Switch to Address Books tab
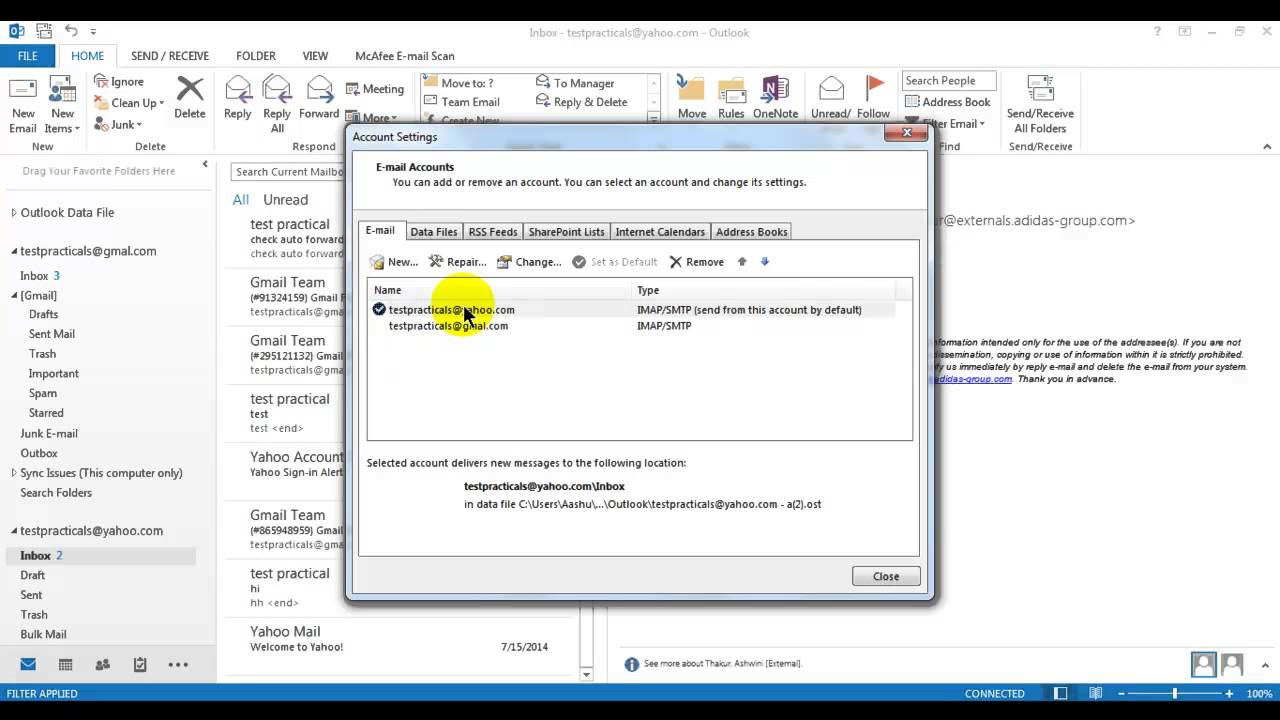1280x720 pixels. [x=752, y=232]
